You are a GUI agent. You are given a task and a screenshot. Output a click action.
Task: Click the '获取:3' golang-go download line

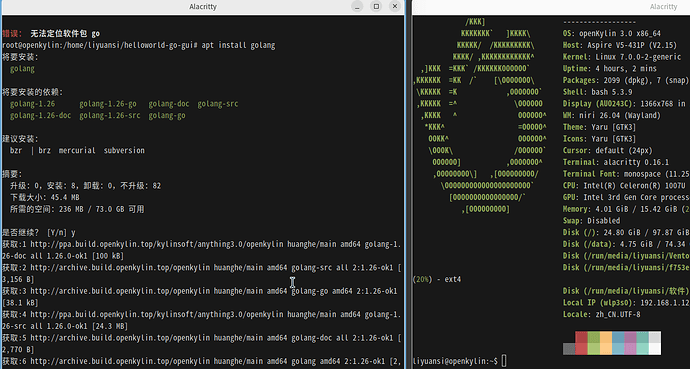pyautogui.click(x=200, y=291)
